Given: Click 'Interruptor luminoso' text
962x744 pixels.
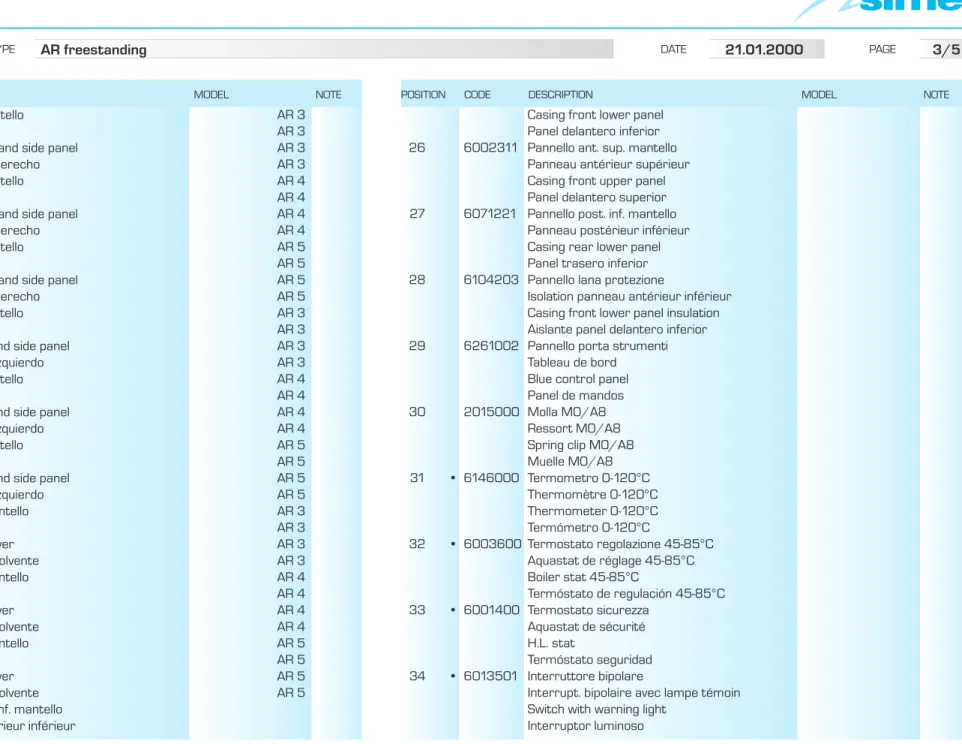Looking at the screenshot, I should pos(585,726).
